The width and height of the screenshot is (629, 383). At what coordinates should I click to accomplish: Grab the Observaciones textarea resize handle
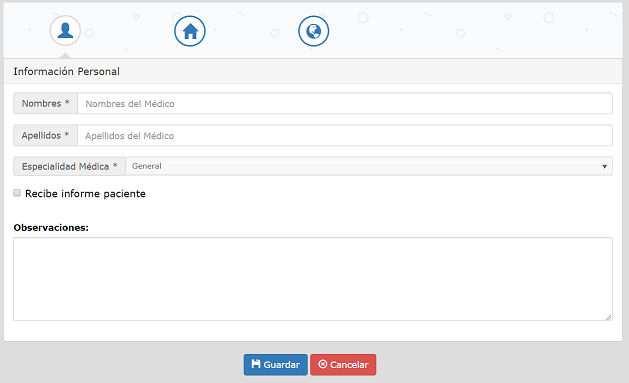[x=609, y=317]
